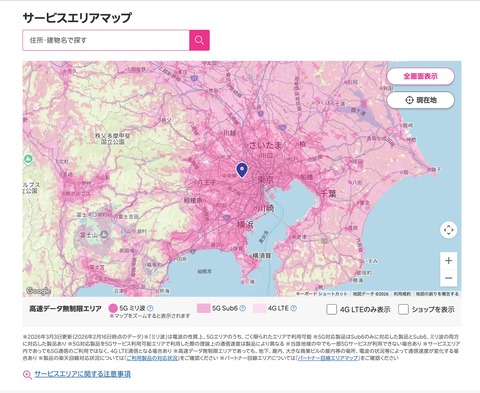The height and width of the screenshot is (393, 480).
Task: Open キーボード ショートカット on the map footer
Action: point(322,294)
